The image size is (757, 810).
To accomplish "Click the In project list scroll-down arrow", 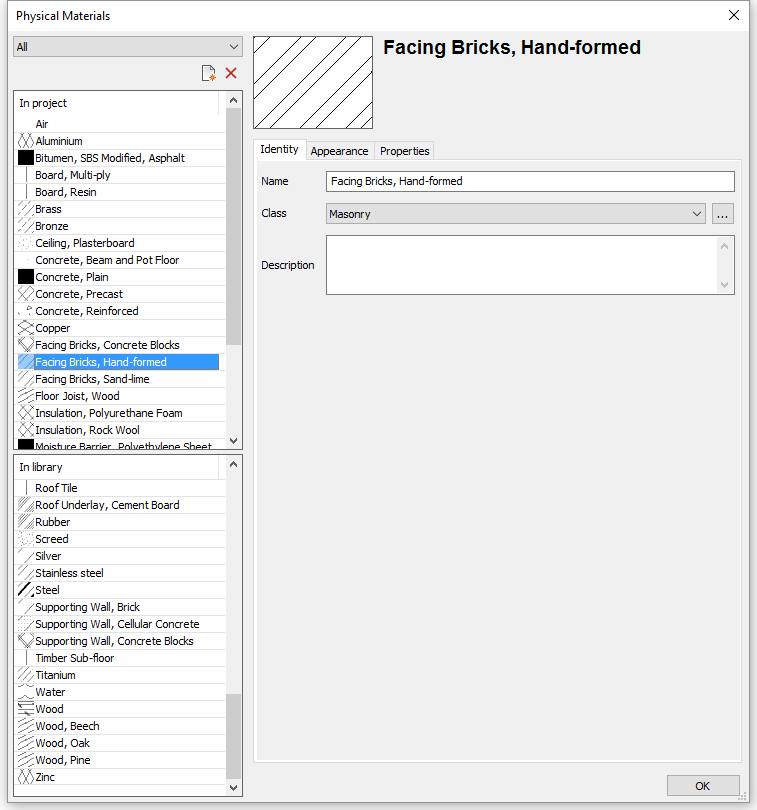I will coord(234,441).
